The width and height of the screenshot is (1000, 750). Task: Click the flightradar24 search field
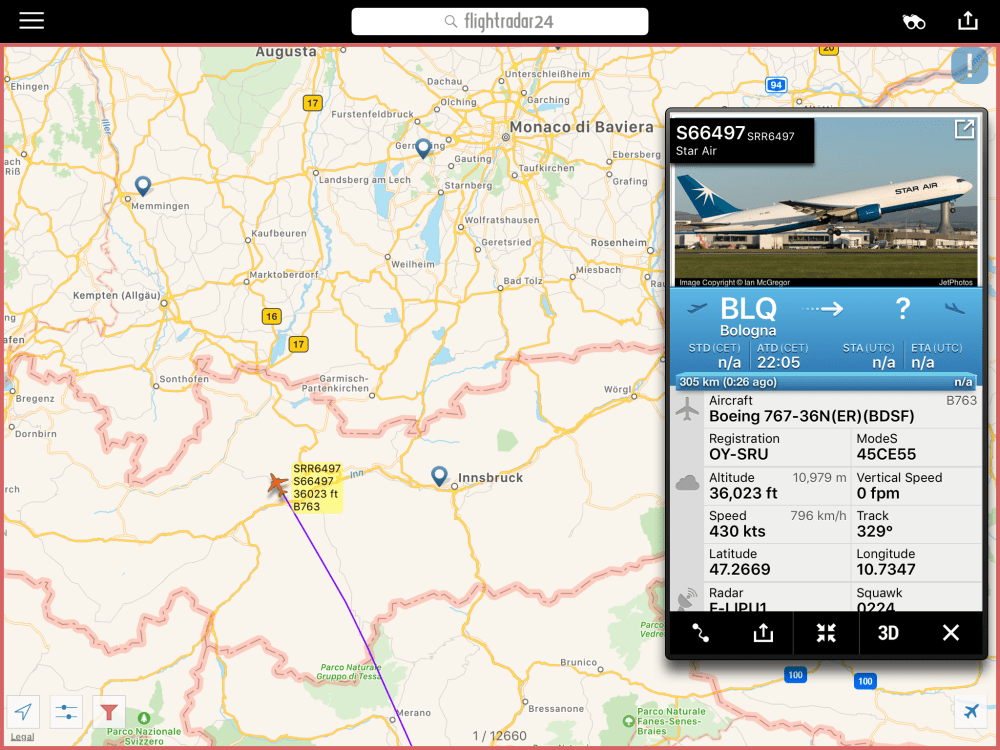click(x=499, y=22)
